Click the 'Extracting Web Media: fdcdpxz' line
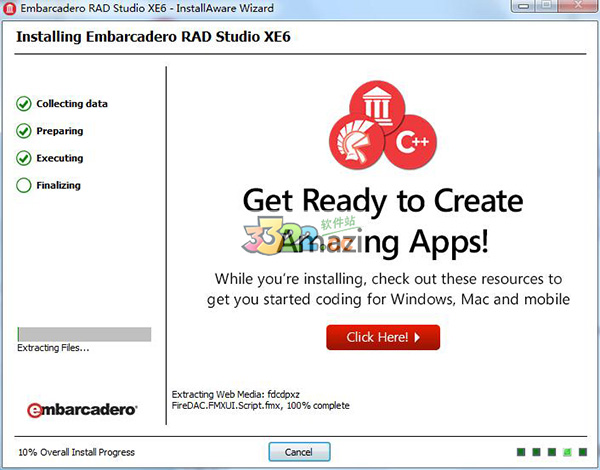Image resolution: width=600 pixels, height=470 pixels. [x=236, y=394]
